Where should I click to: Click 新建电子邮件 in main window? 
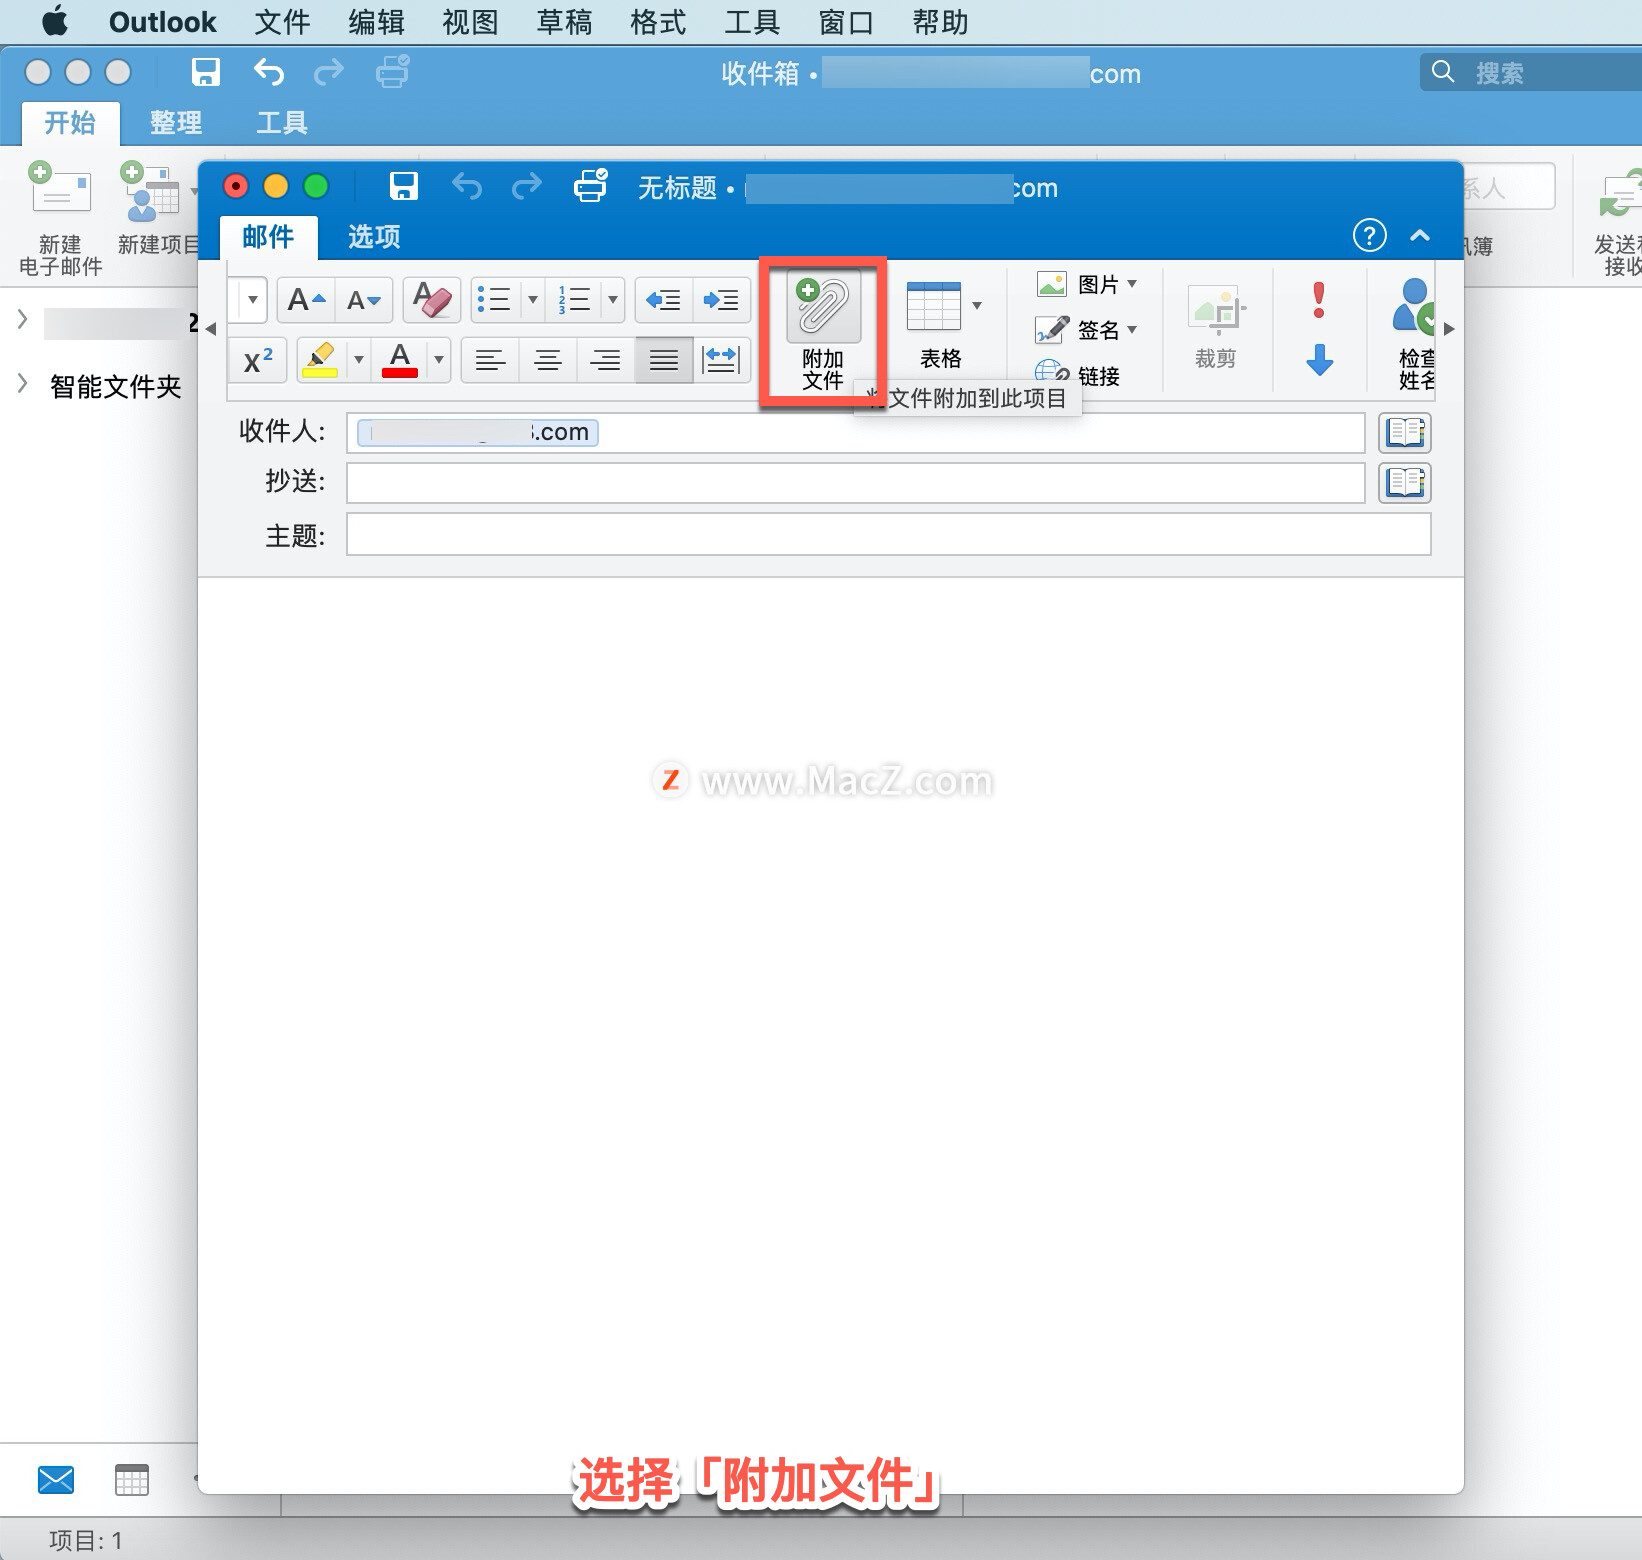(61, 218)
